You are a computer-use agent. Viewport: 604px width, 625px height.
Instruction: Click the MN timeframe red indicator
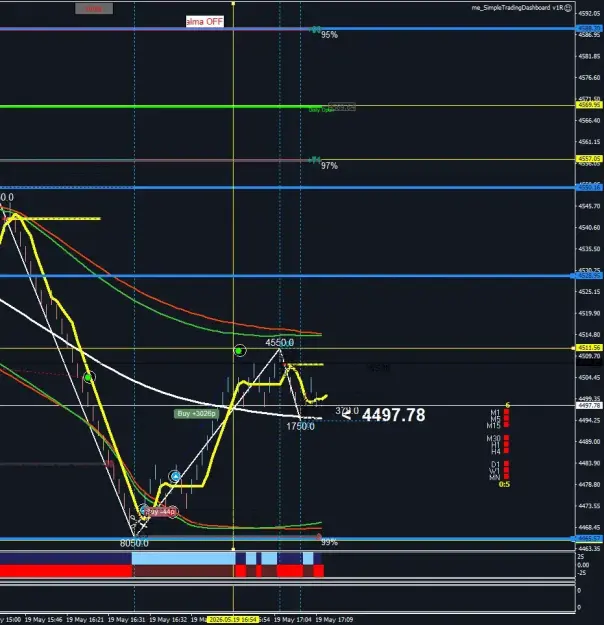506,477
